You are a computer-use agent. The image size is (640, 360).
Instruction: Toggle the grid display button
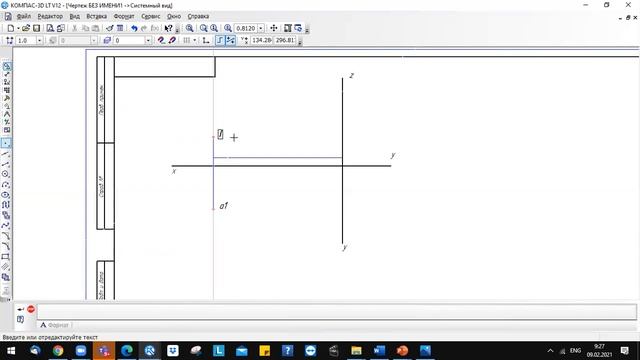click(x=187, y=40)
